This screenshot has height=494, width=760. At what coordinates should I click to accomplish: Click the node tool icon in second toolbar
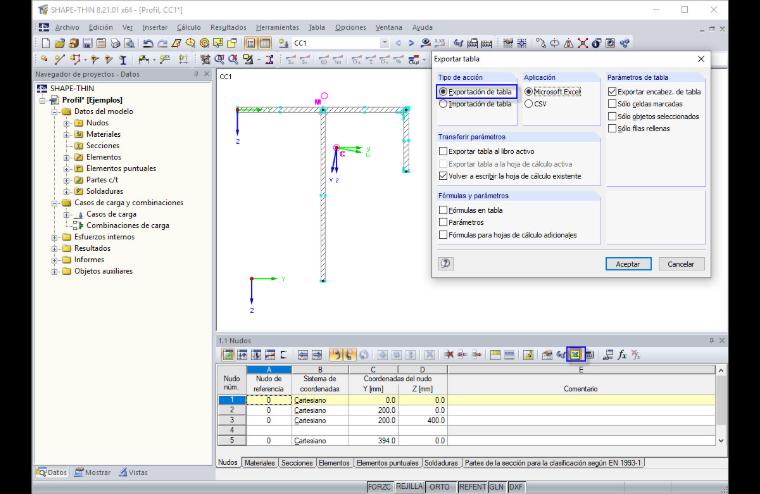coord(44,60)
